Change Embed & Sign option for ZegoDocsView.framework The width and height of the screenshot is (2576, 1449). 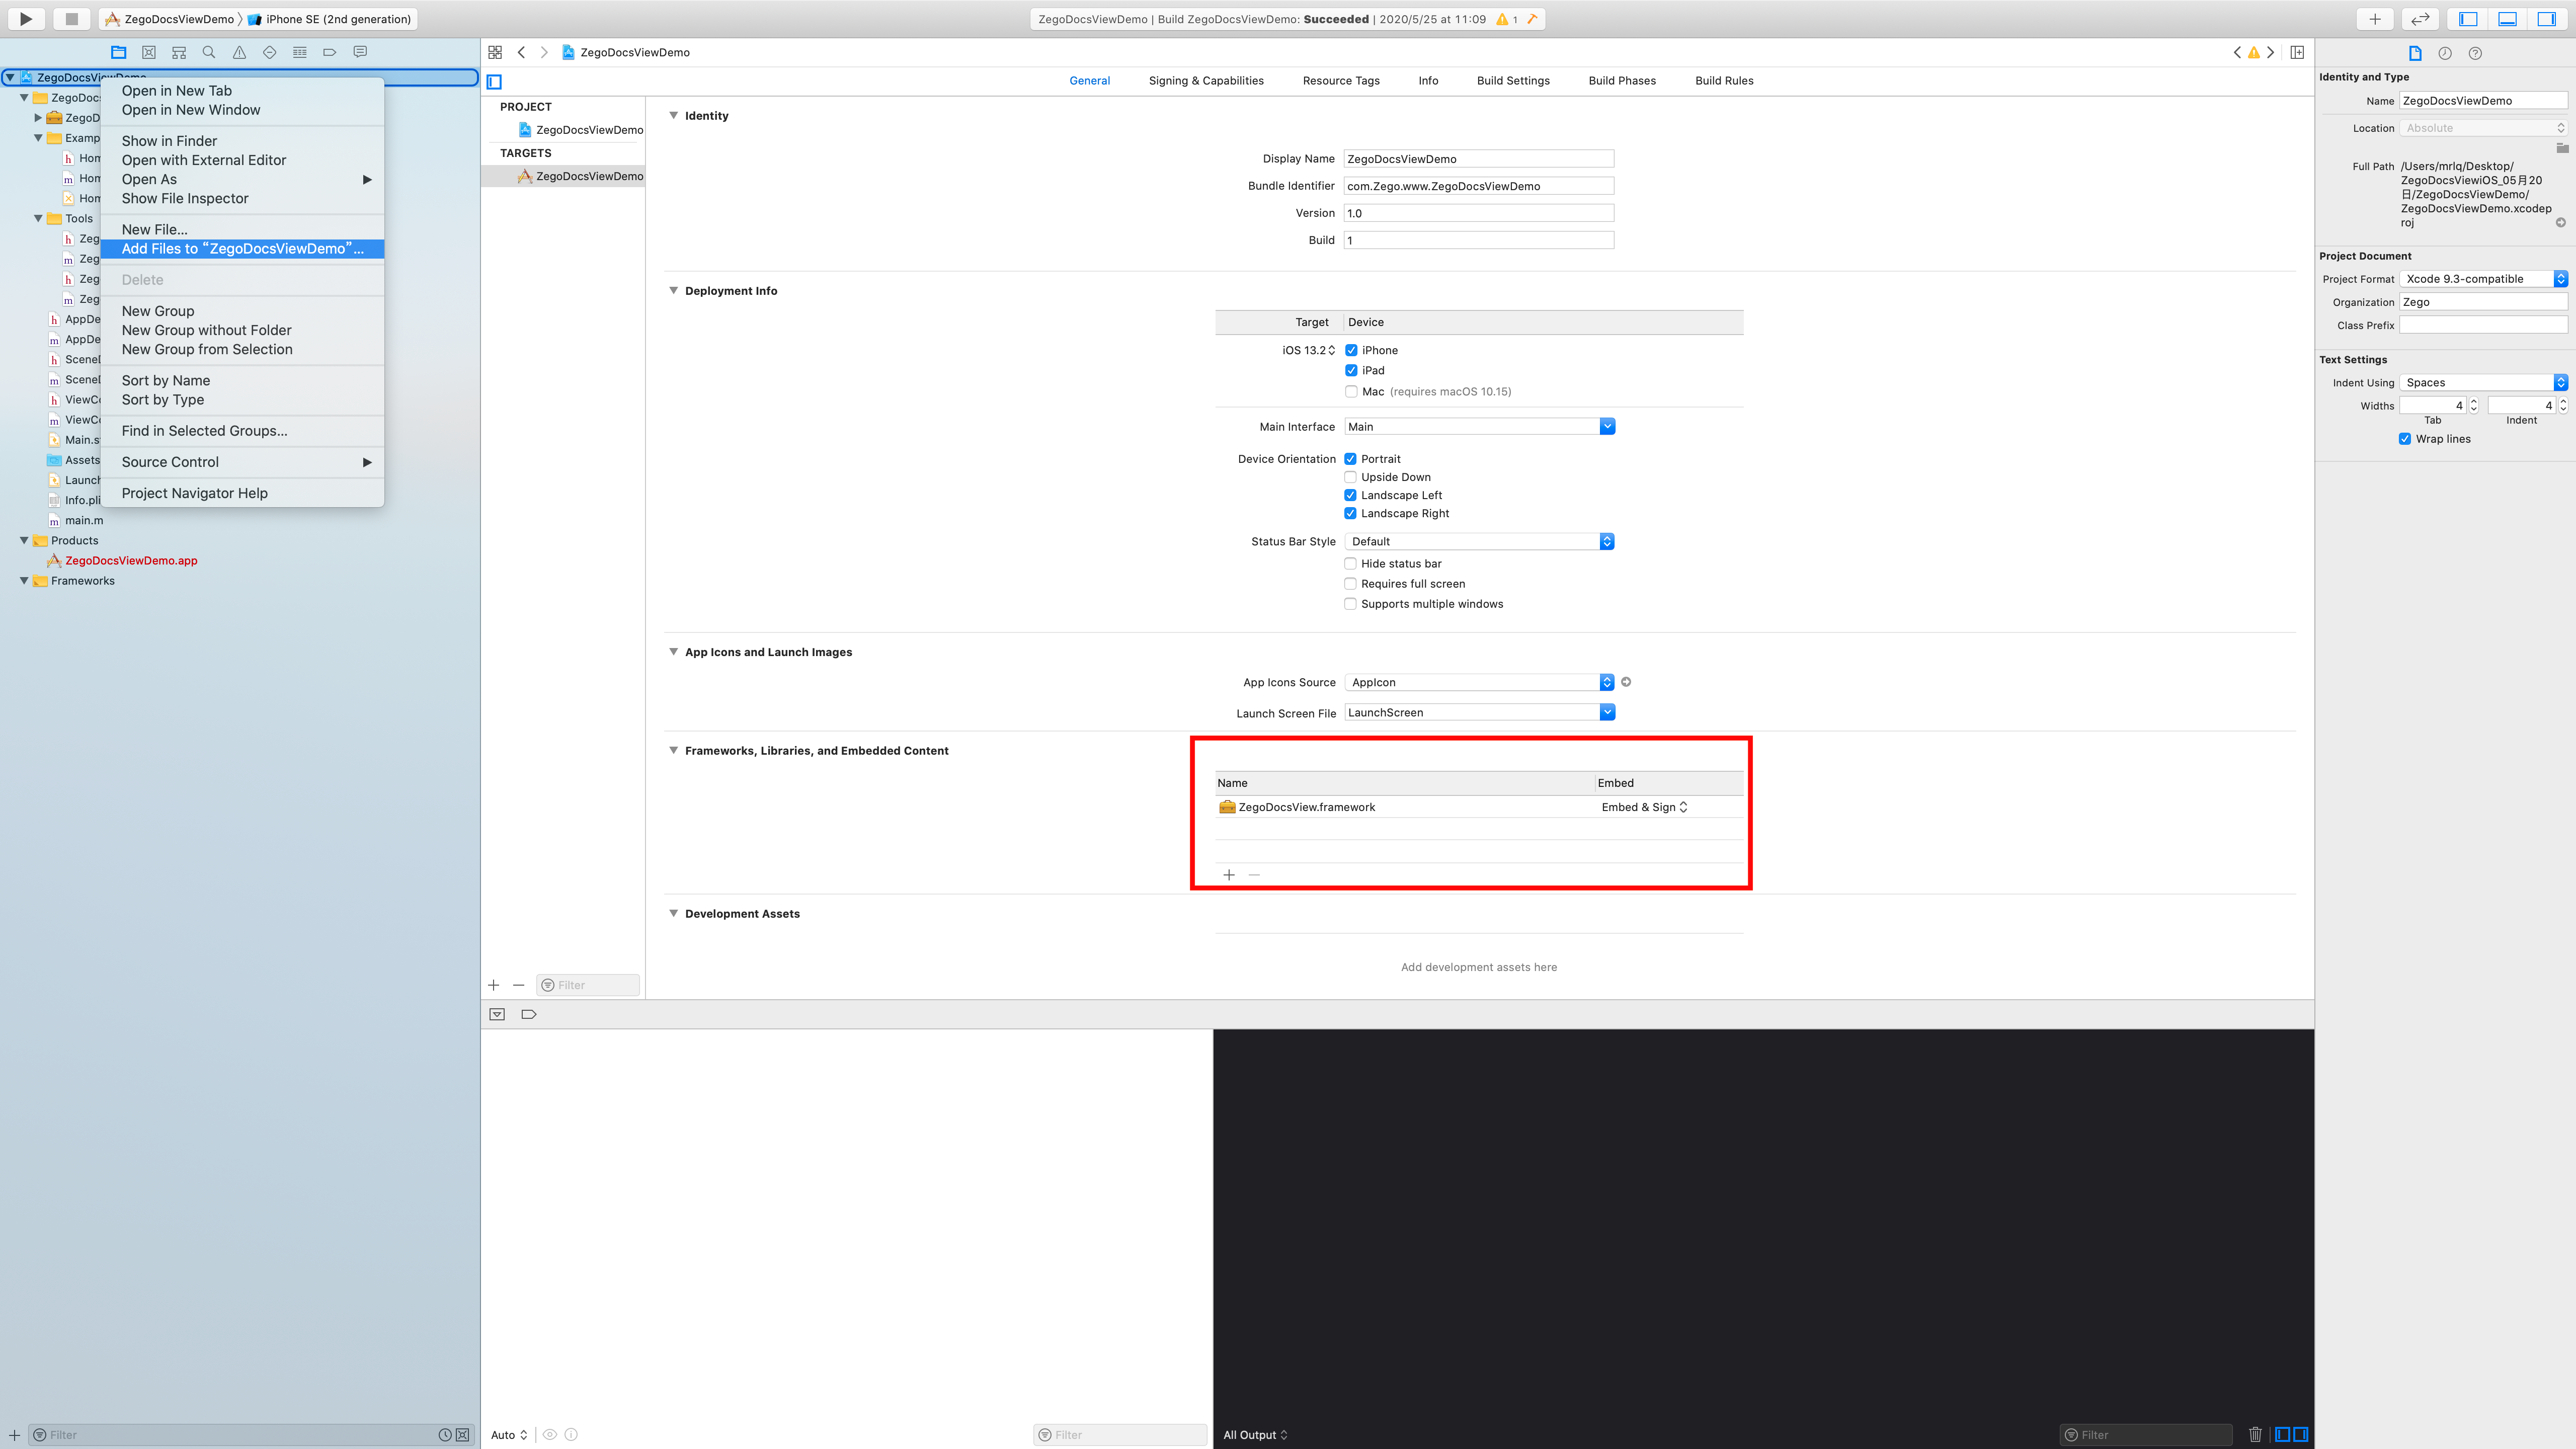tap(1644, 807)
